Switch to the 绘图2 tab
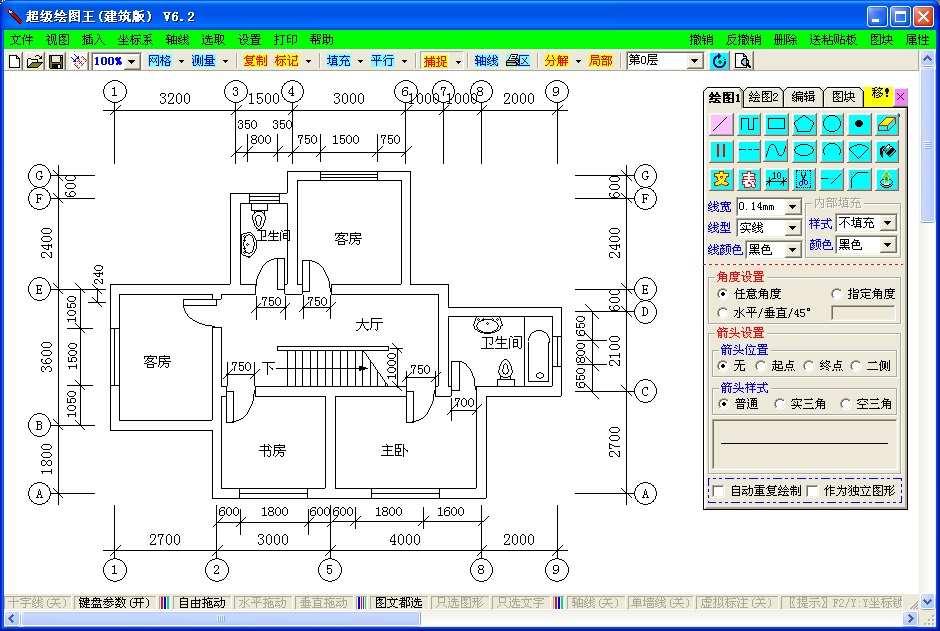Screen dimensions: 940x631 (x=763, y=97)
